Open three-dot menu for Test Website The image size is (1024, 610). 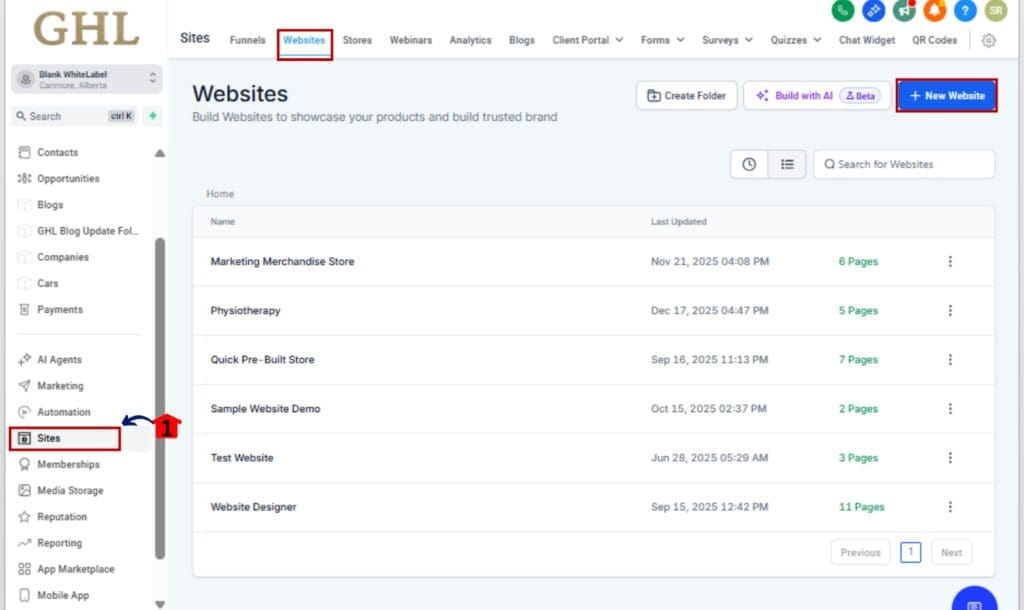pos(949,458)
